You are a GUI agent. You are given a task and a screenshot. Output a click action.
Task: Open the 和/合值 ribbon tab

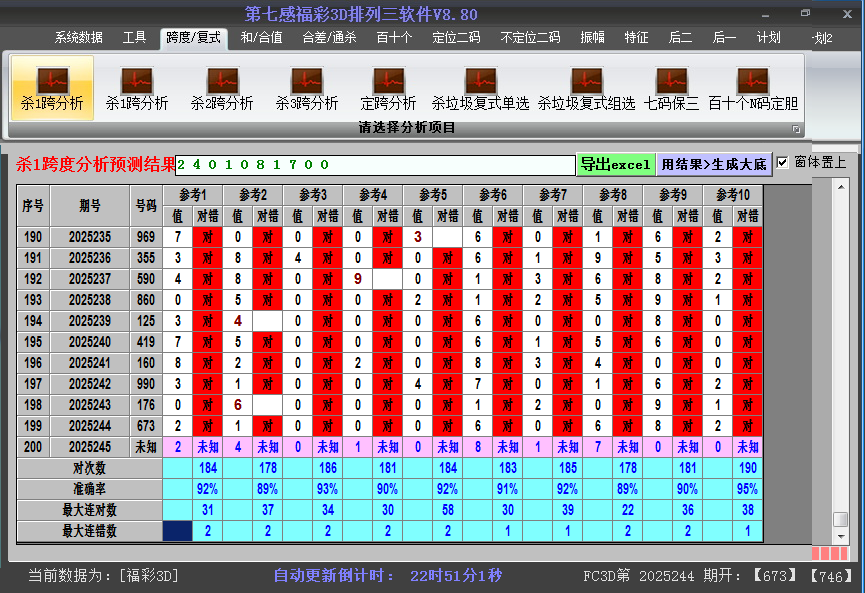pos(261,38)
